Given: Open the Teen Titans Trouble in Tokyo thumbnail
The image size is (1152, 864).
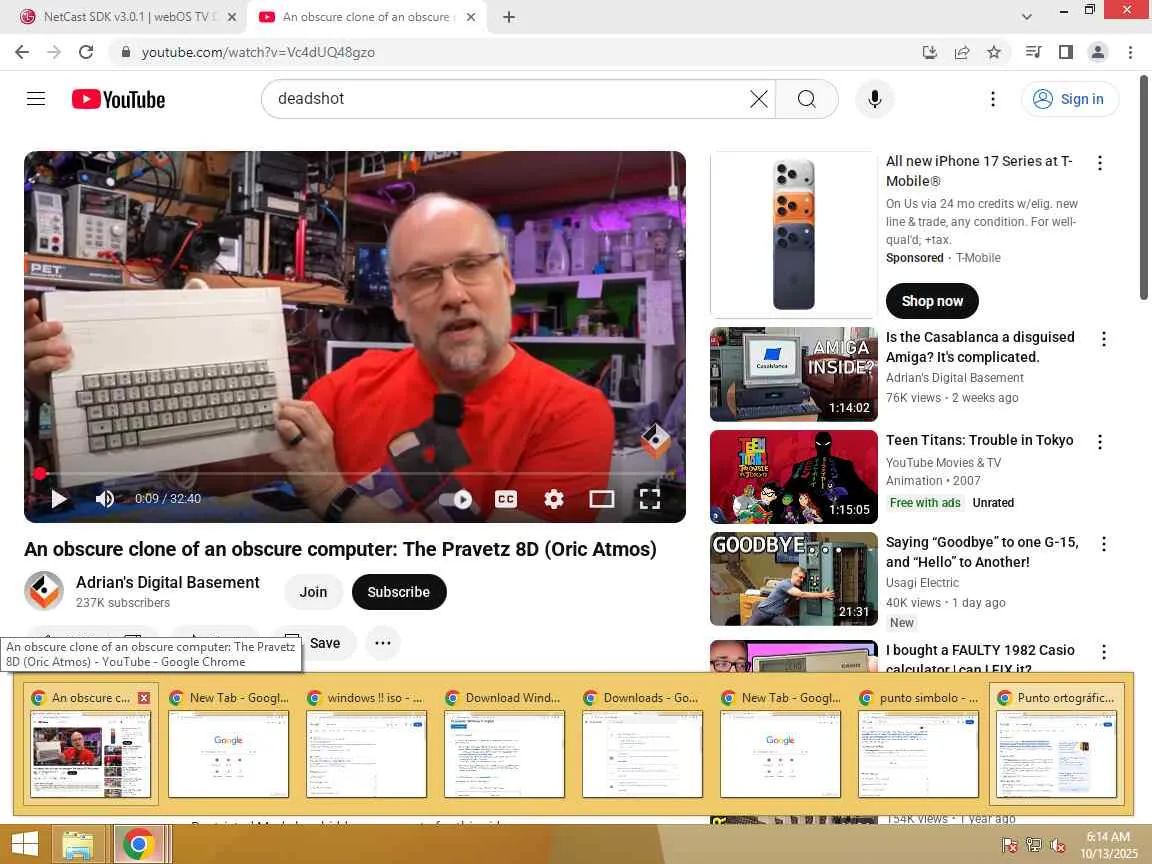Looking at the screenshot, I should (x=793, y=477).
